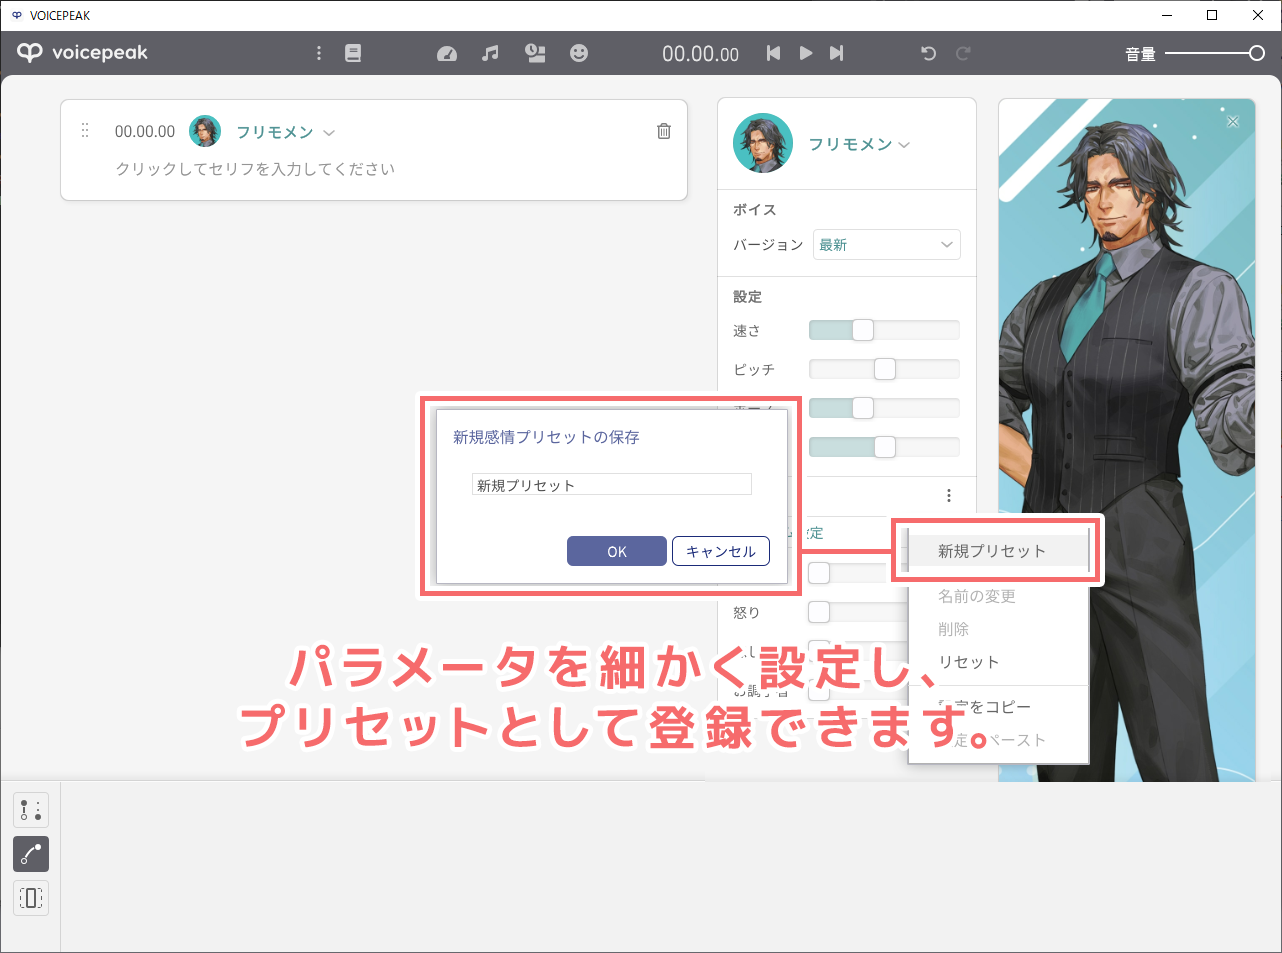1282x953 pixels.
Task: Select 新規プリセット from context menu
Action: 992,551
